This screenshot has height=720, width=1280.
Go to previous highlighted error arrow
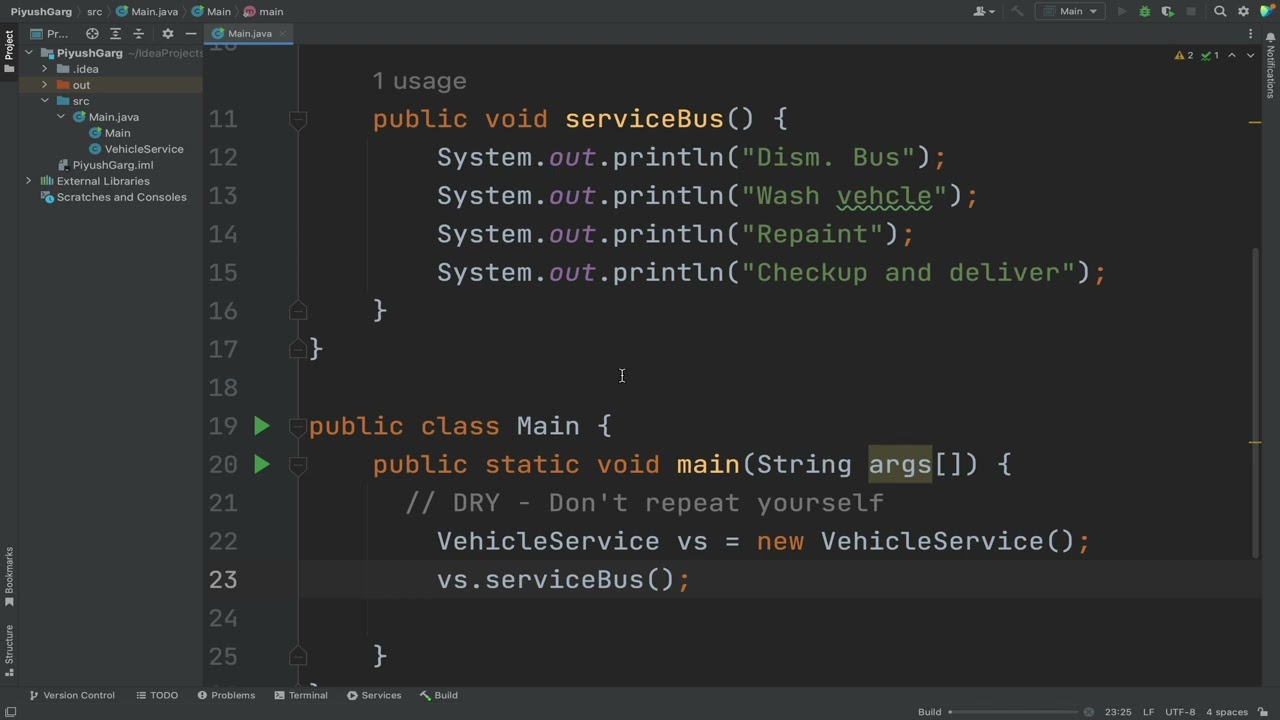tap(1232, 56)
